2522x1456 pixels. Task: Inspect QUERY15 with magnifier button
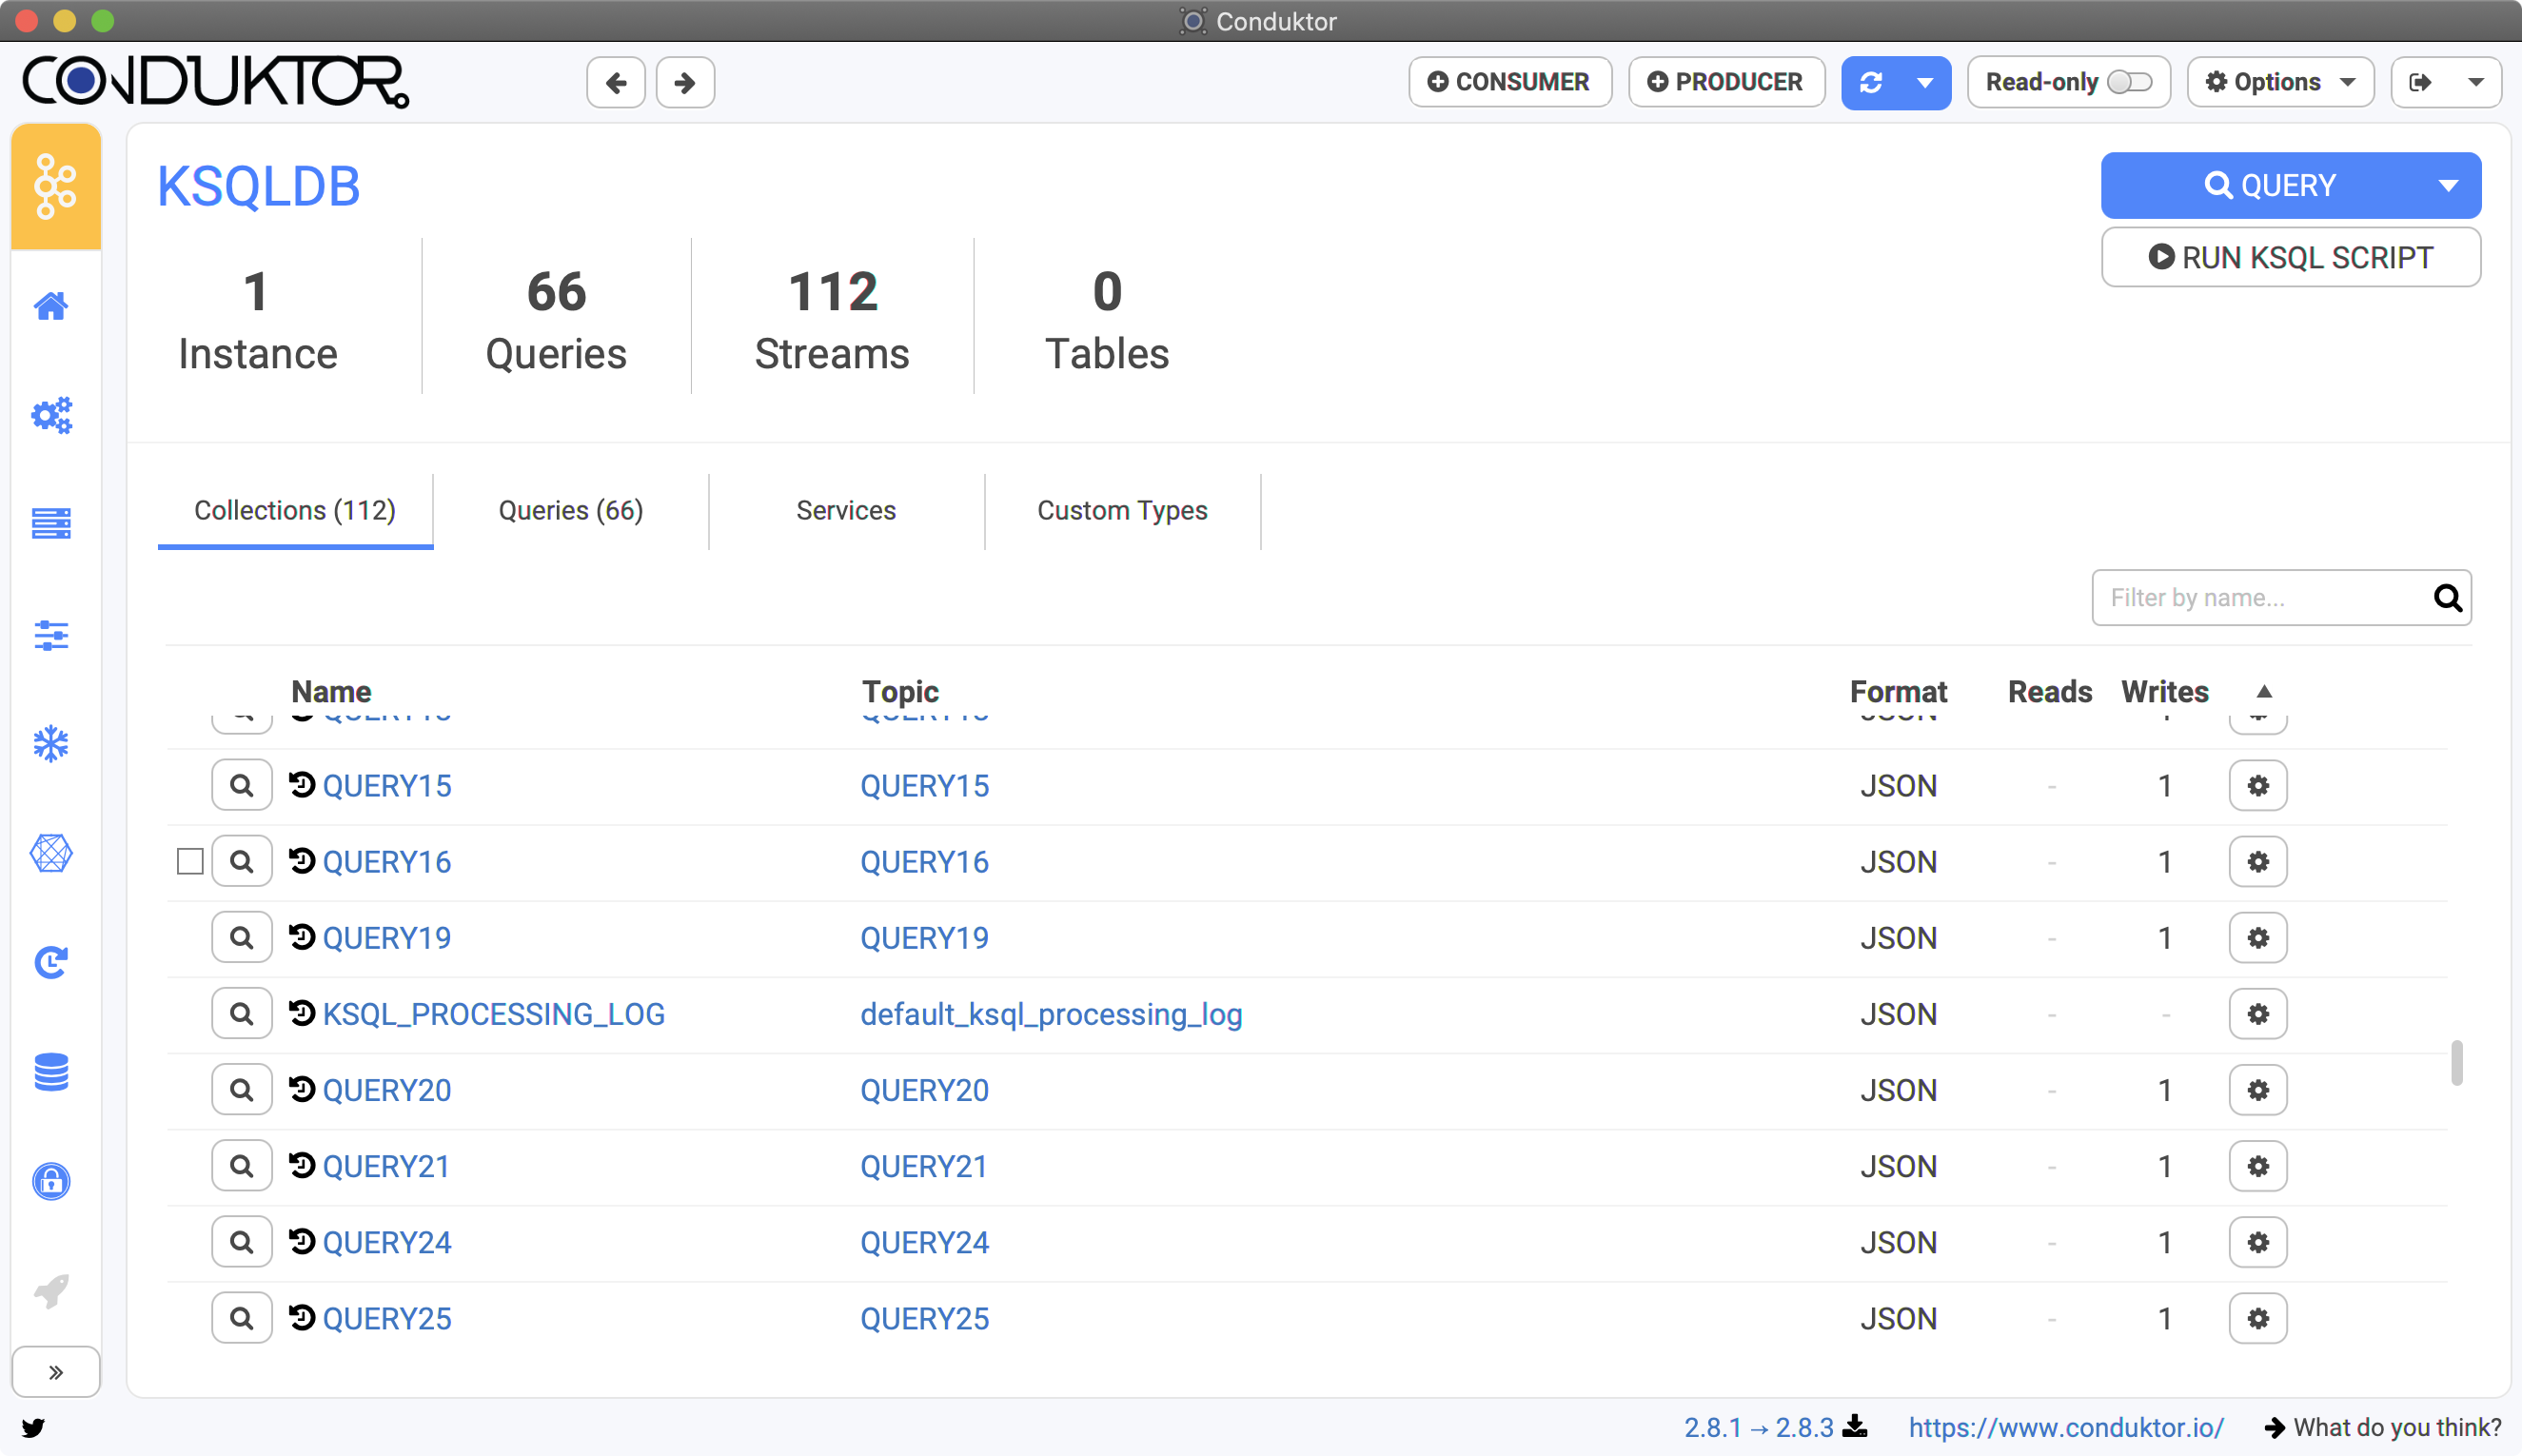click(x=242, y=785)
